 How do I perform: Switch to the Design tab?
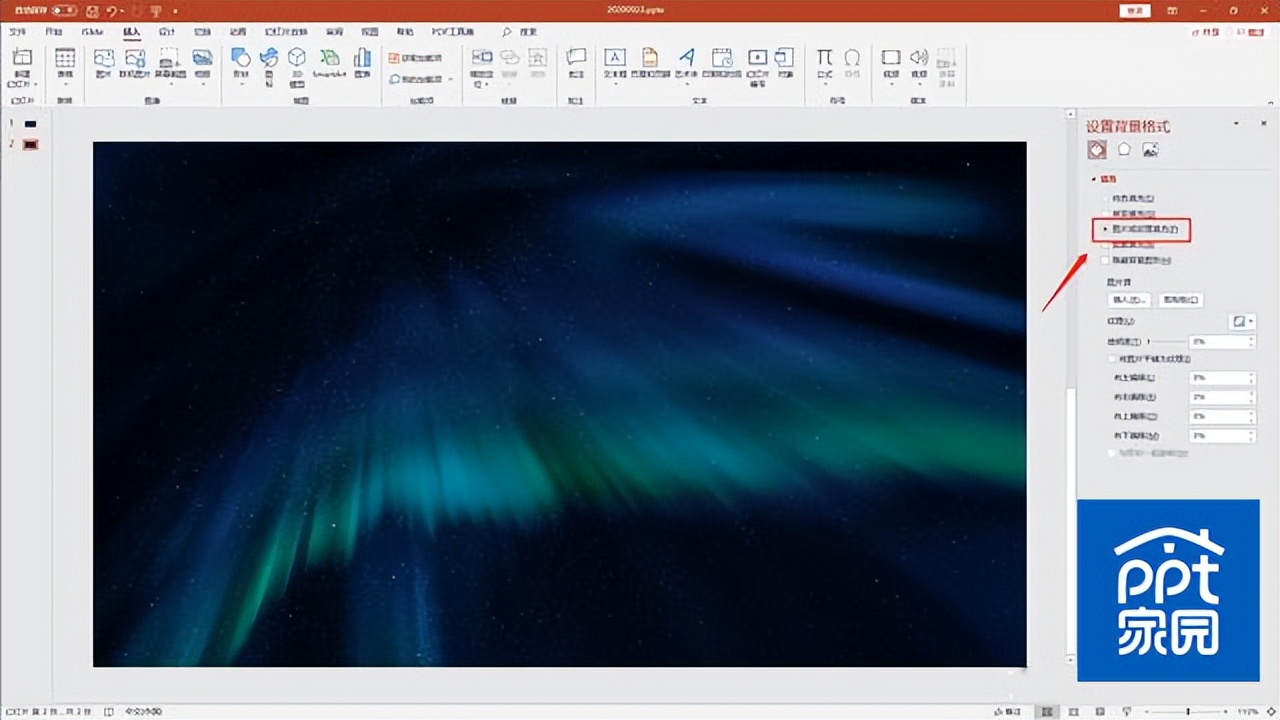167,32
